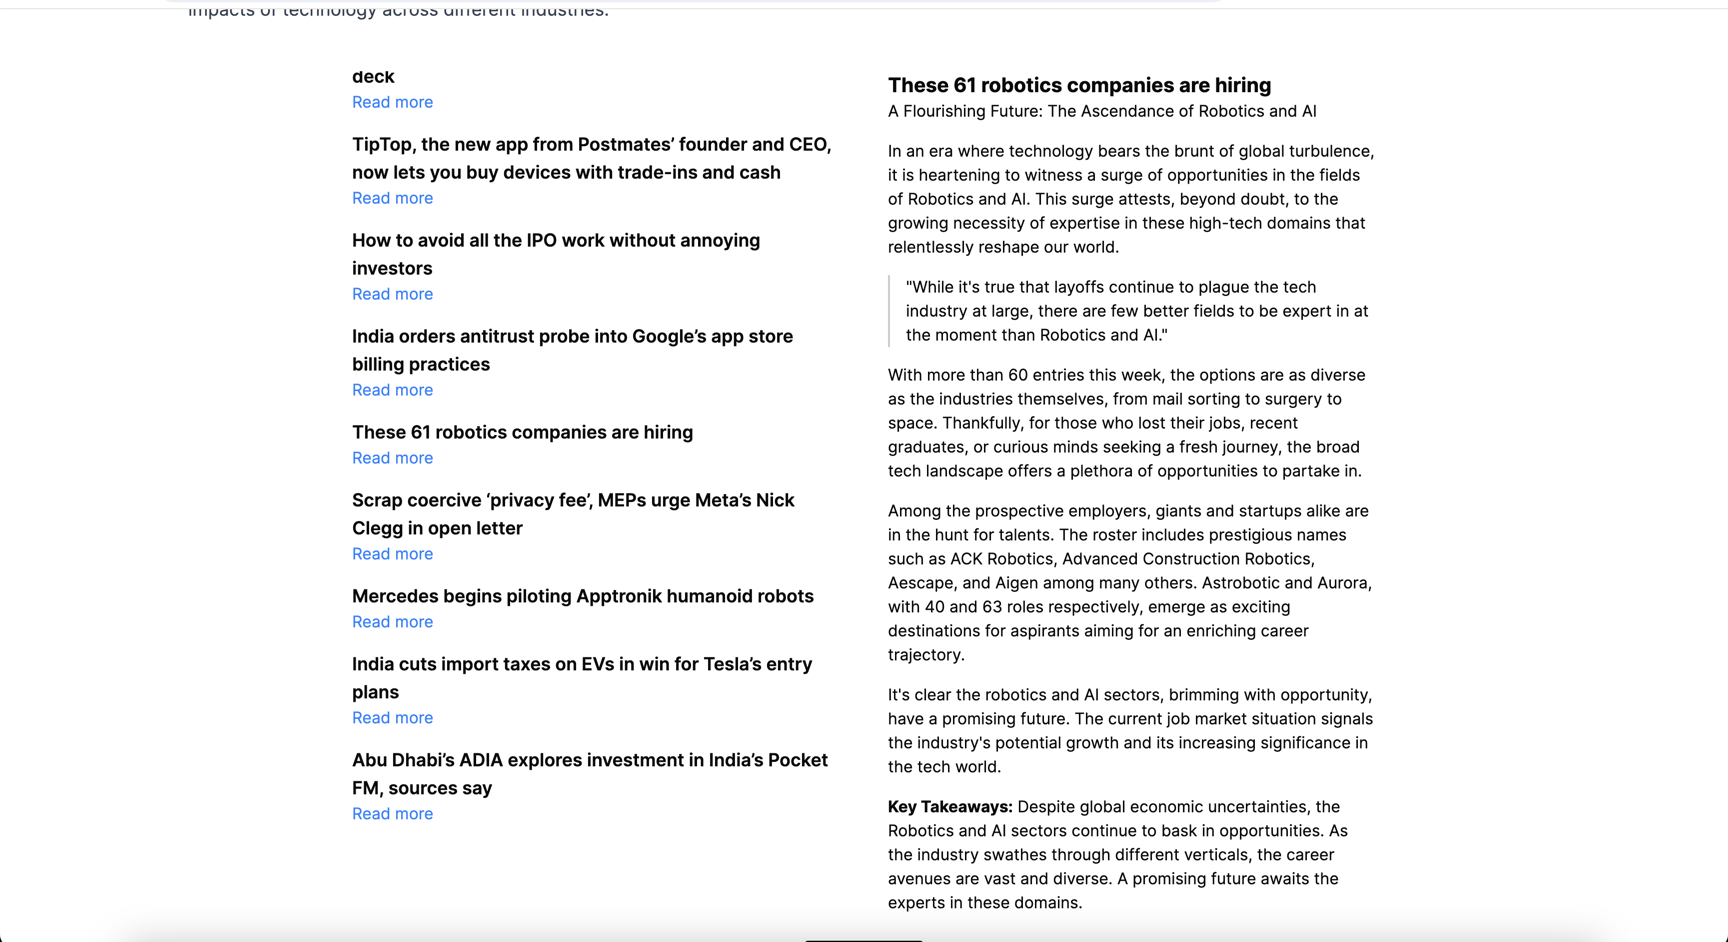1728x942 pixels.
Task: Follow Read more for Abu Dhabi ADIA story
Action: pyautogui.click(x=392, y=814)
